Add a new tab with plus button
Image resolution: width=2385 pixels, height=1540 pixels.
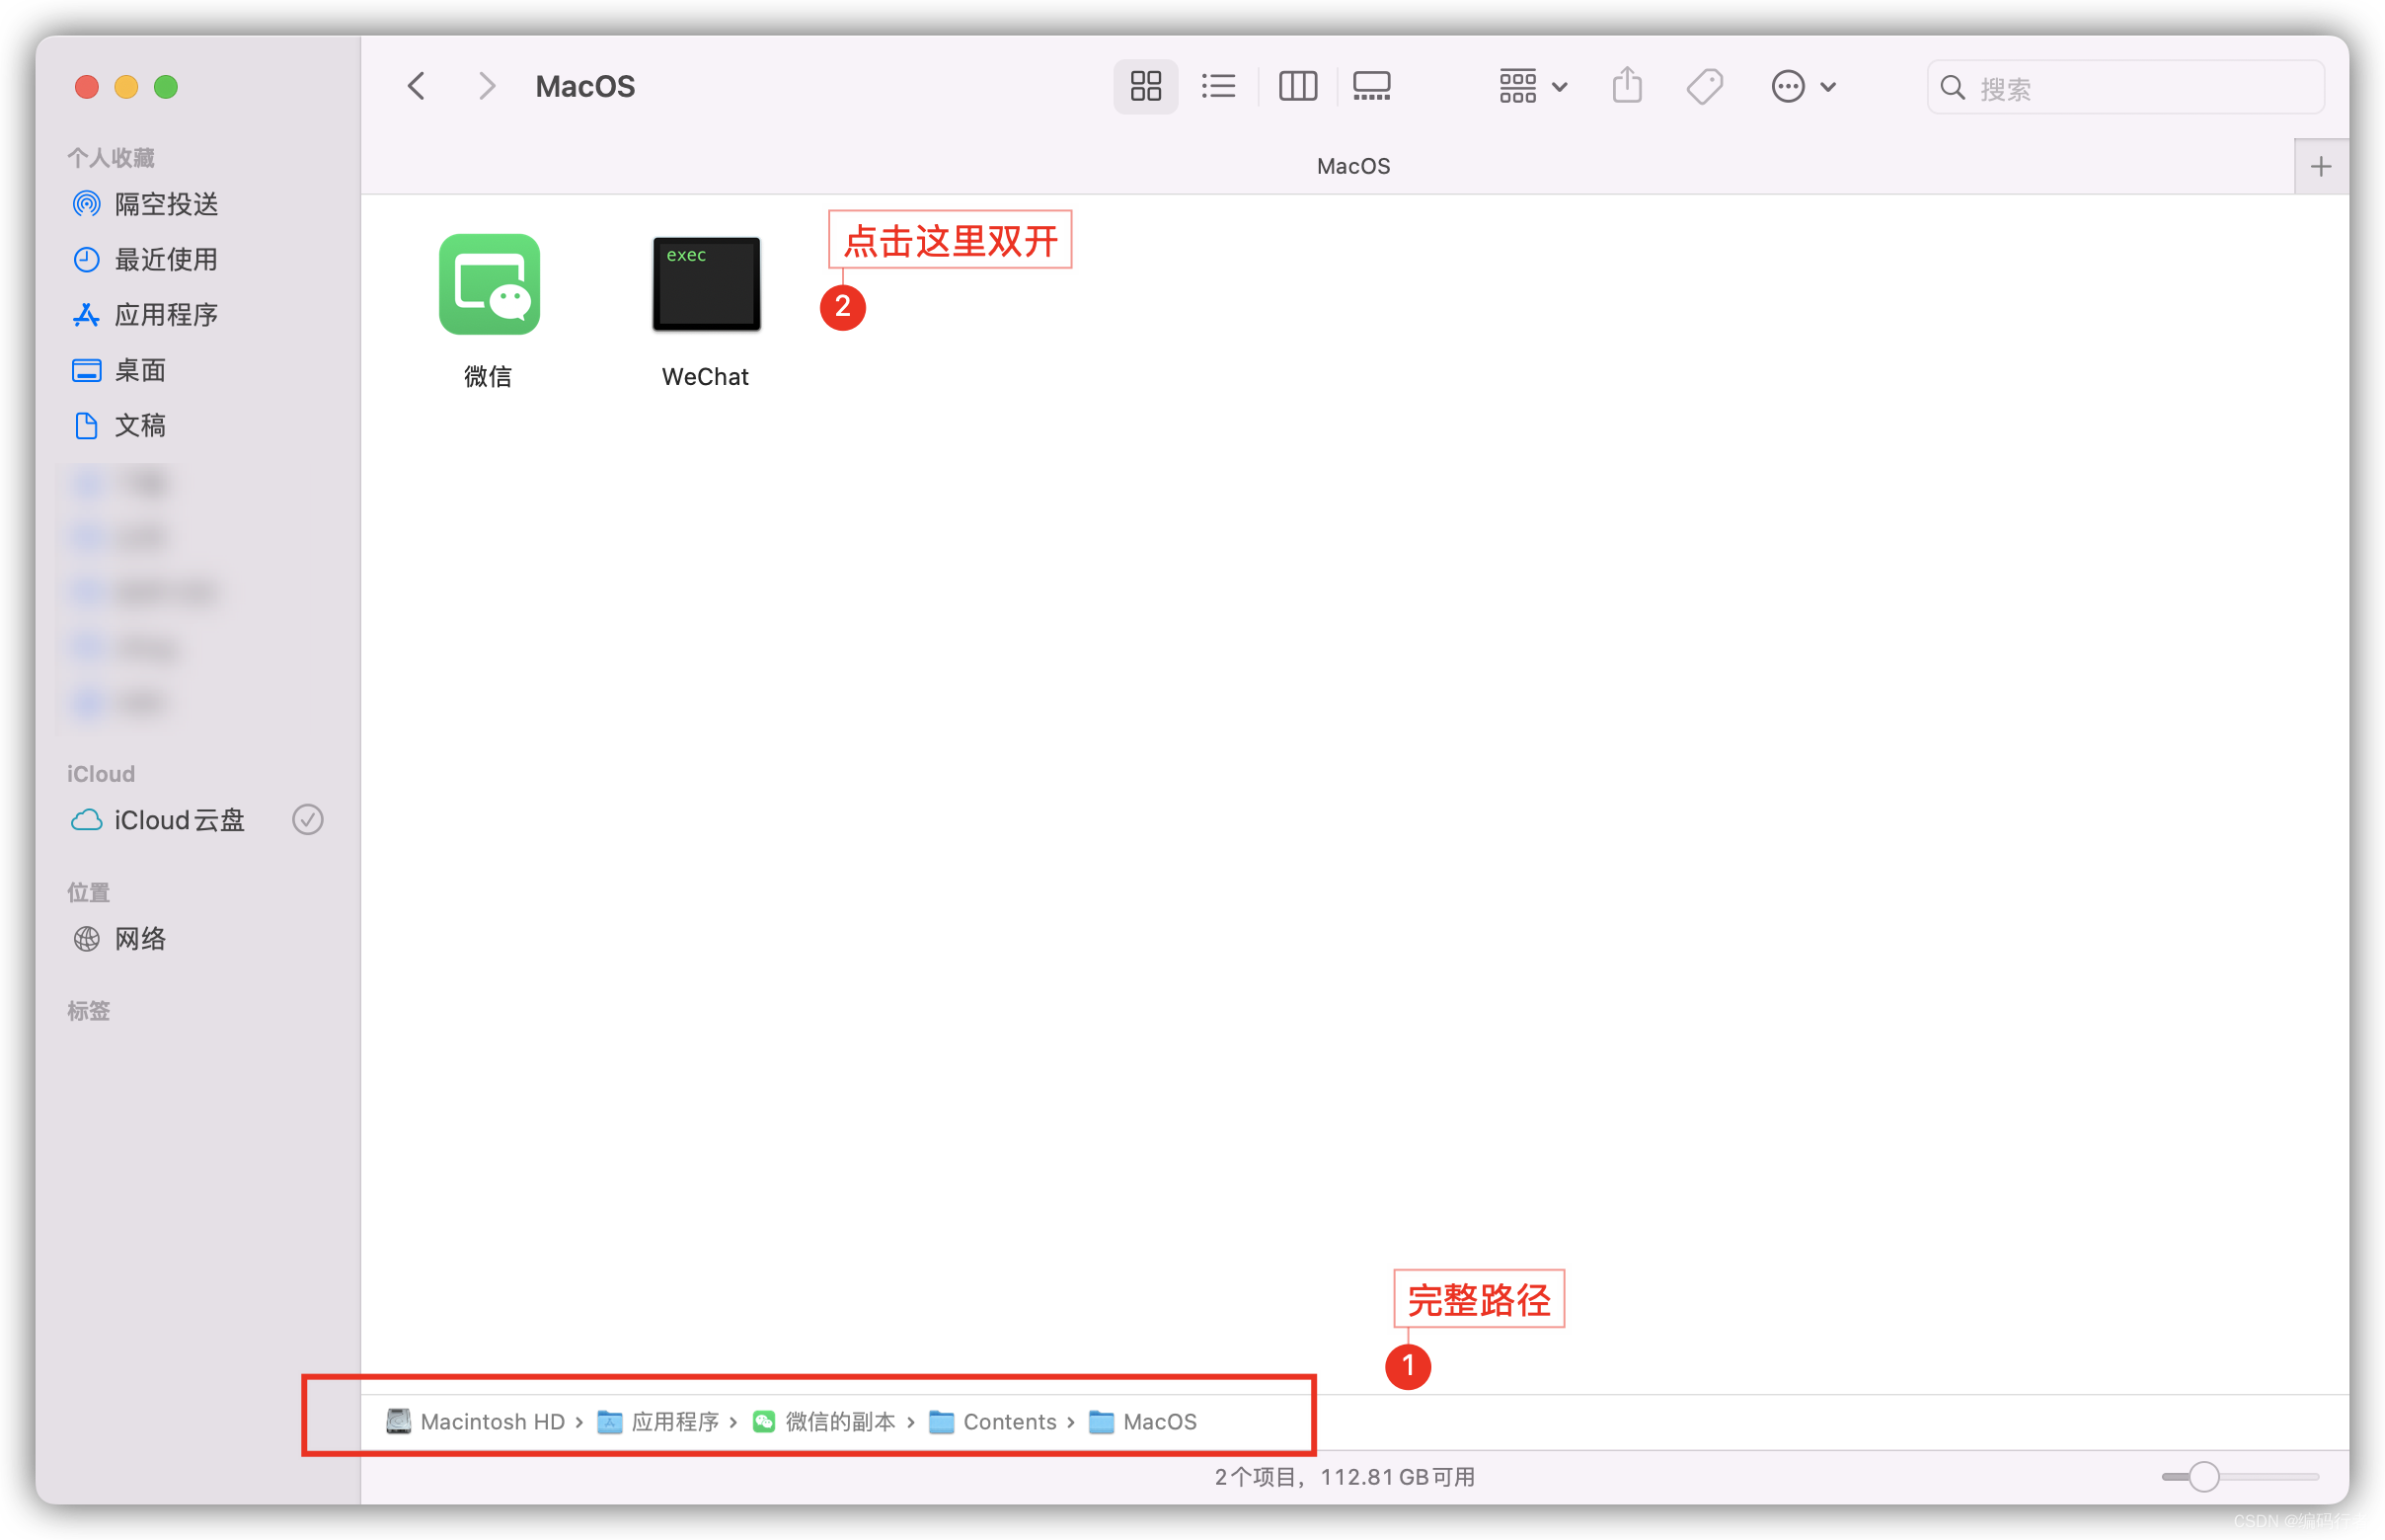click(x=2320, y=166)
